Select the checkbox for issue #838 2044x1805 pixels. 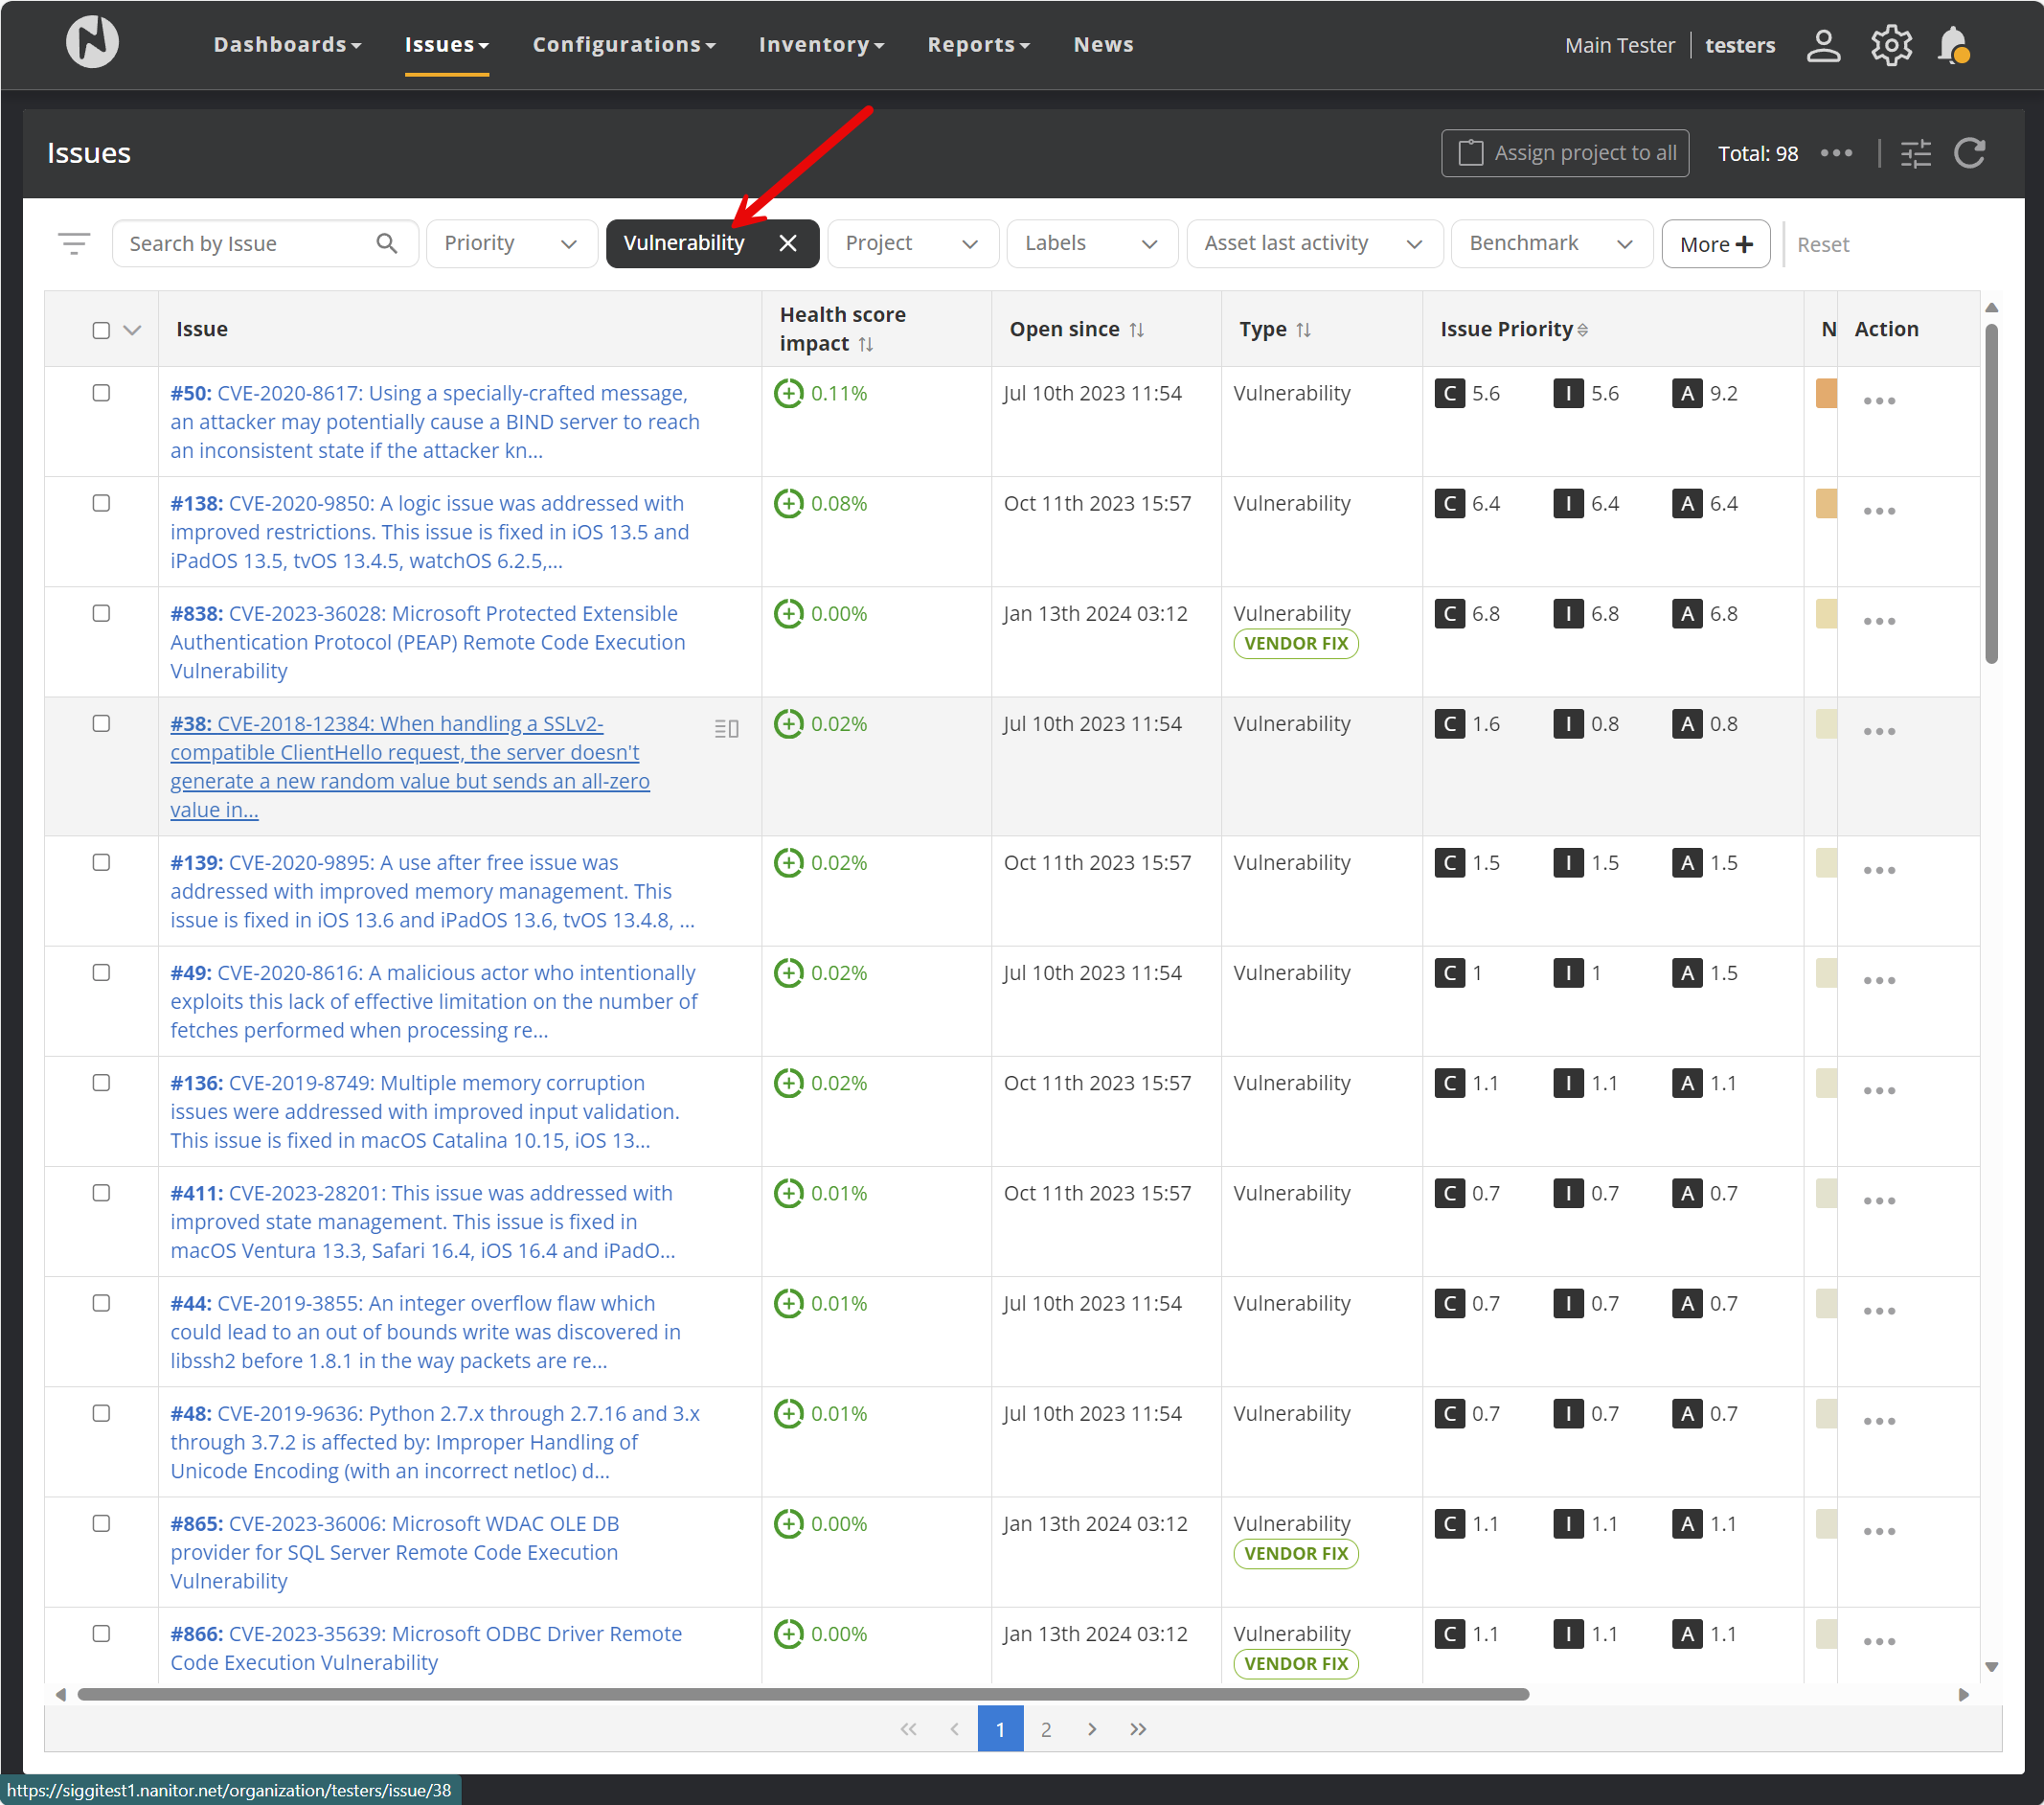[101, 613]
